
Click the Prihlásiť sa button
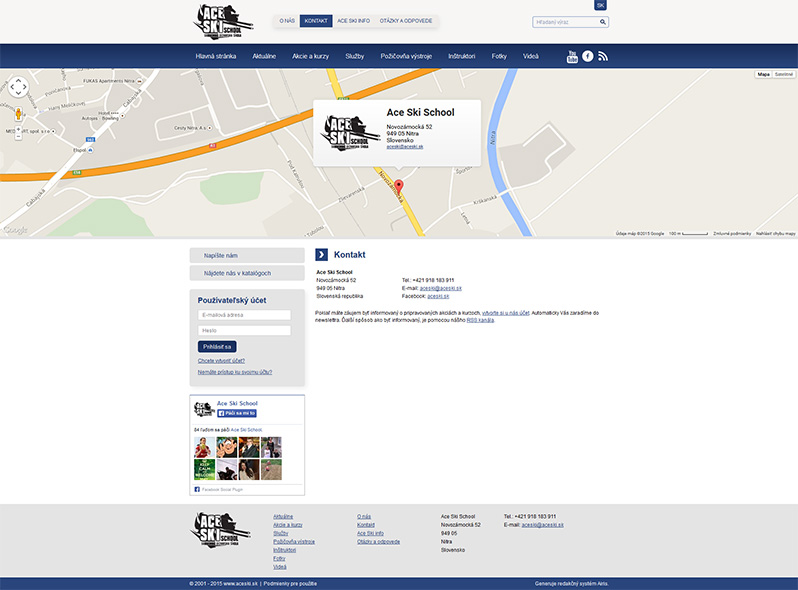coord(217,347)
